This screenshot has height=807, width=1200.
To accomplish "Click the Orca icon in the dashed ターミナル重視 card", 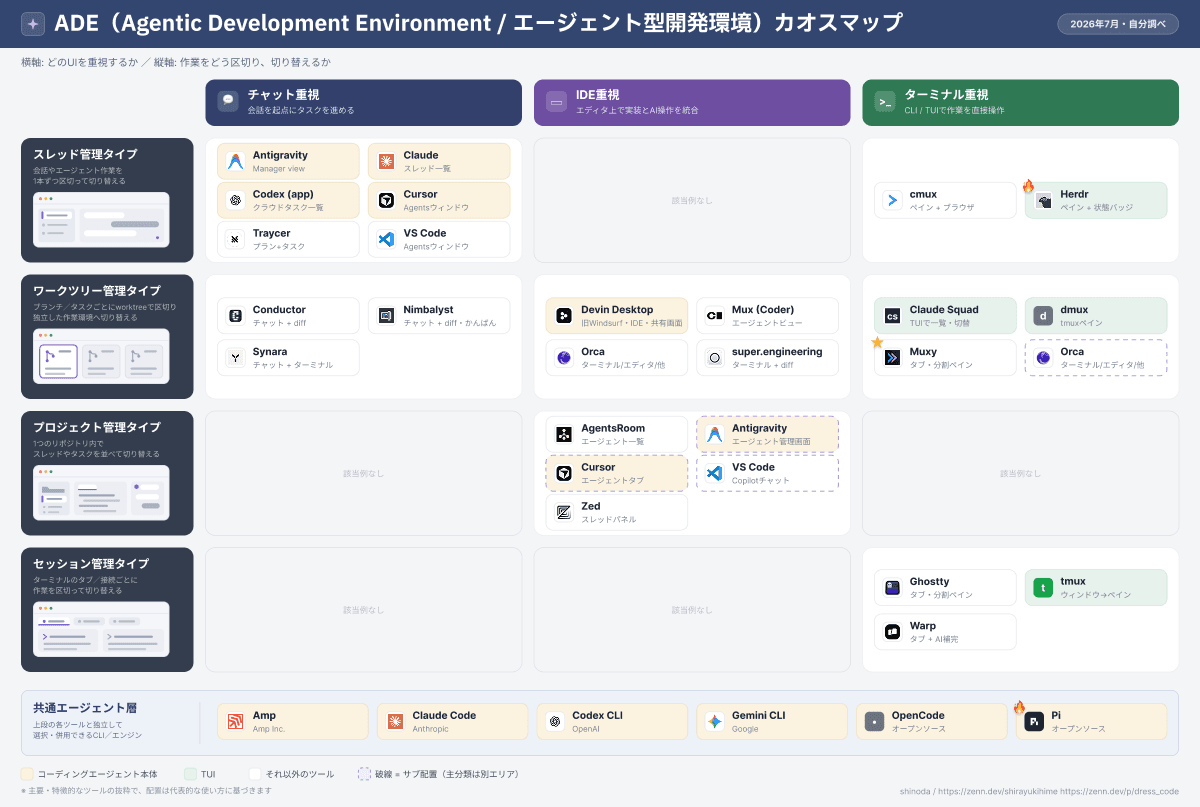I will click(x=1044, y=357).
